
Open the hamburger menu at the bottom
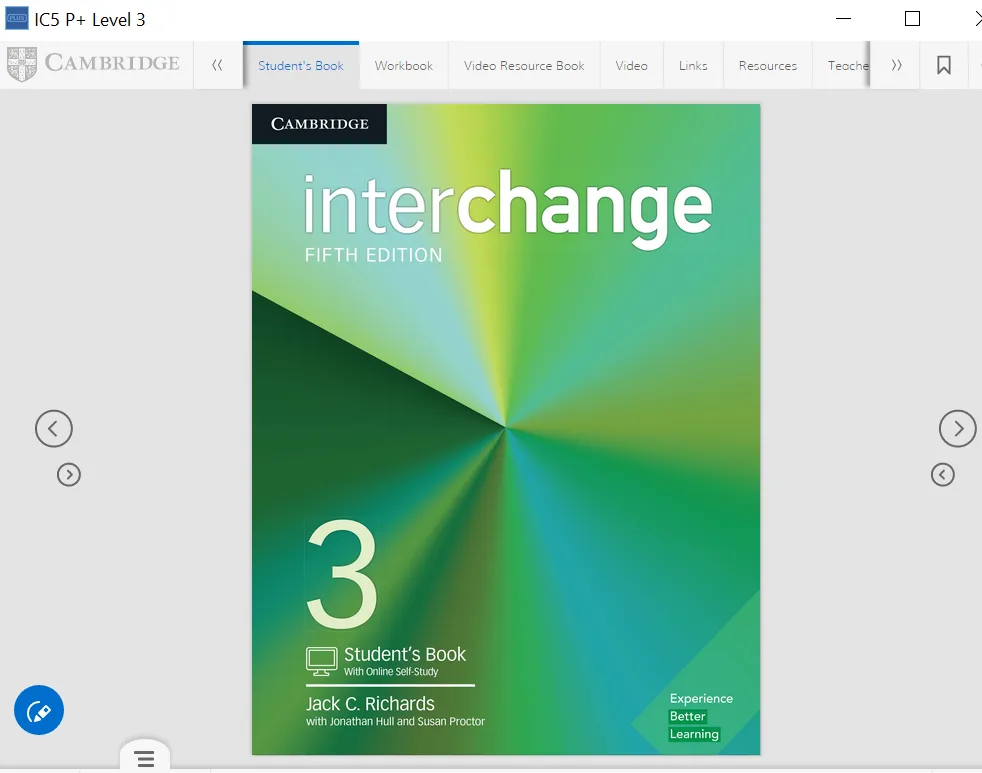[145, 759]
